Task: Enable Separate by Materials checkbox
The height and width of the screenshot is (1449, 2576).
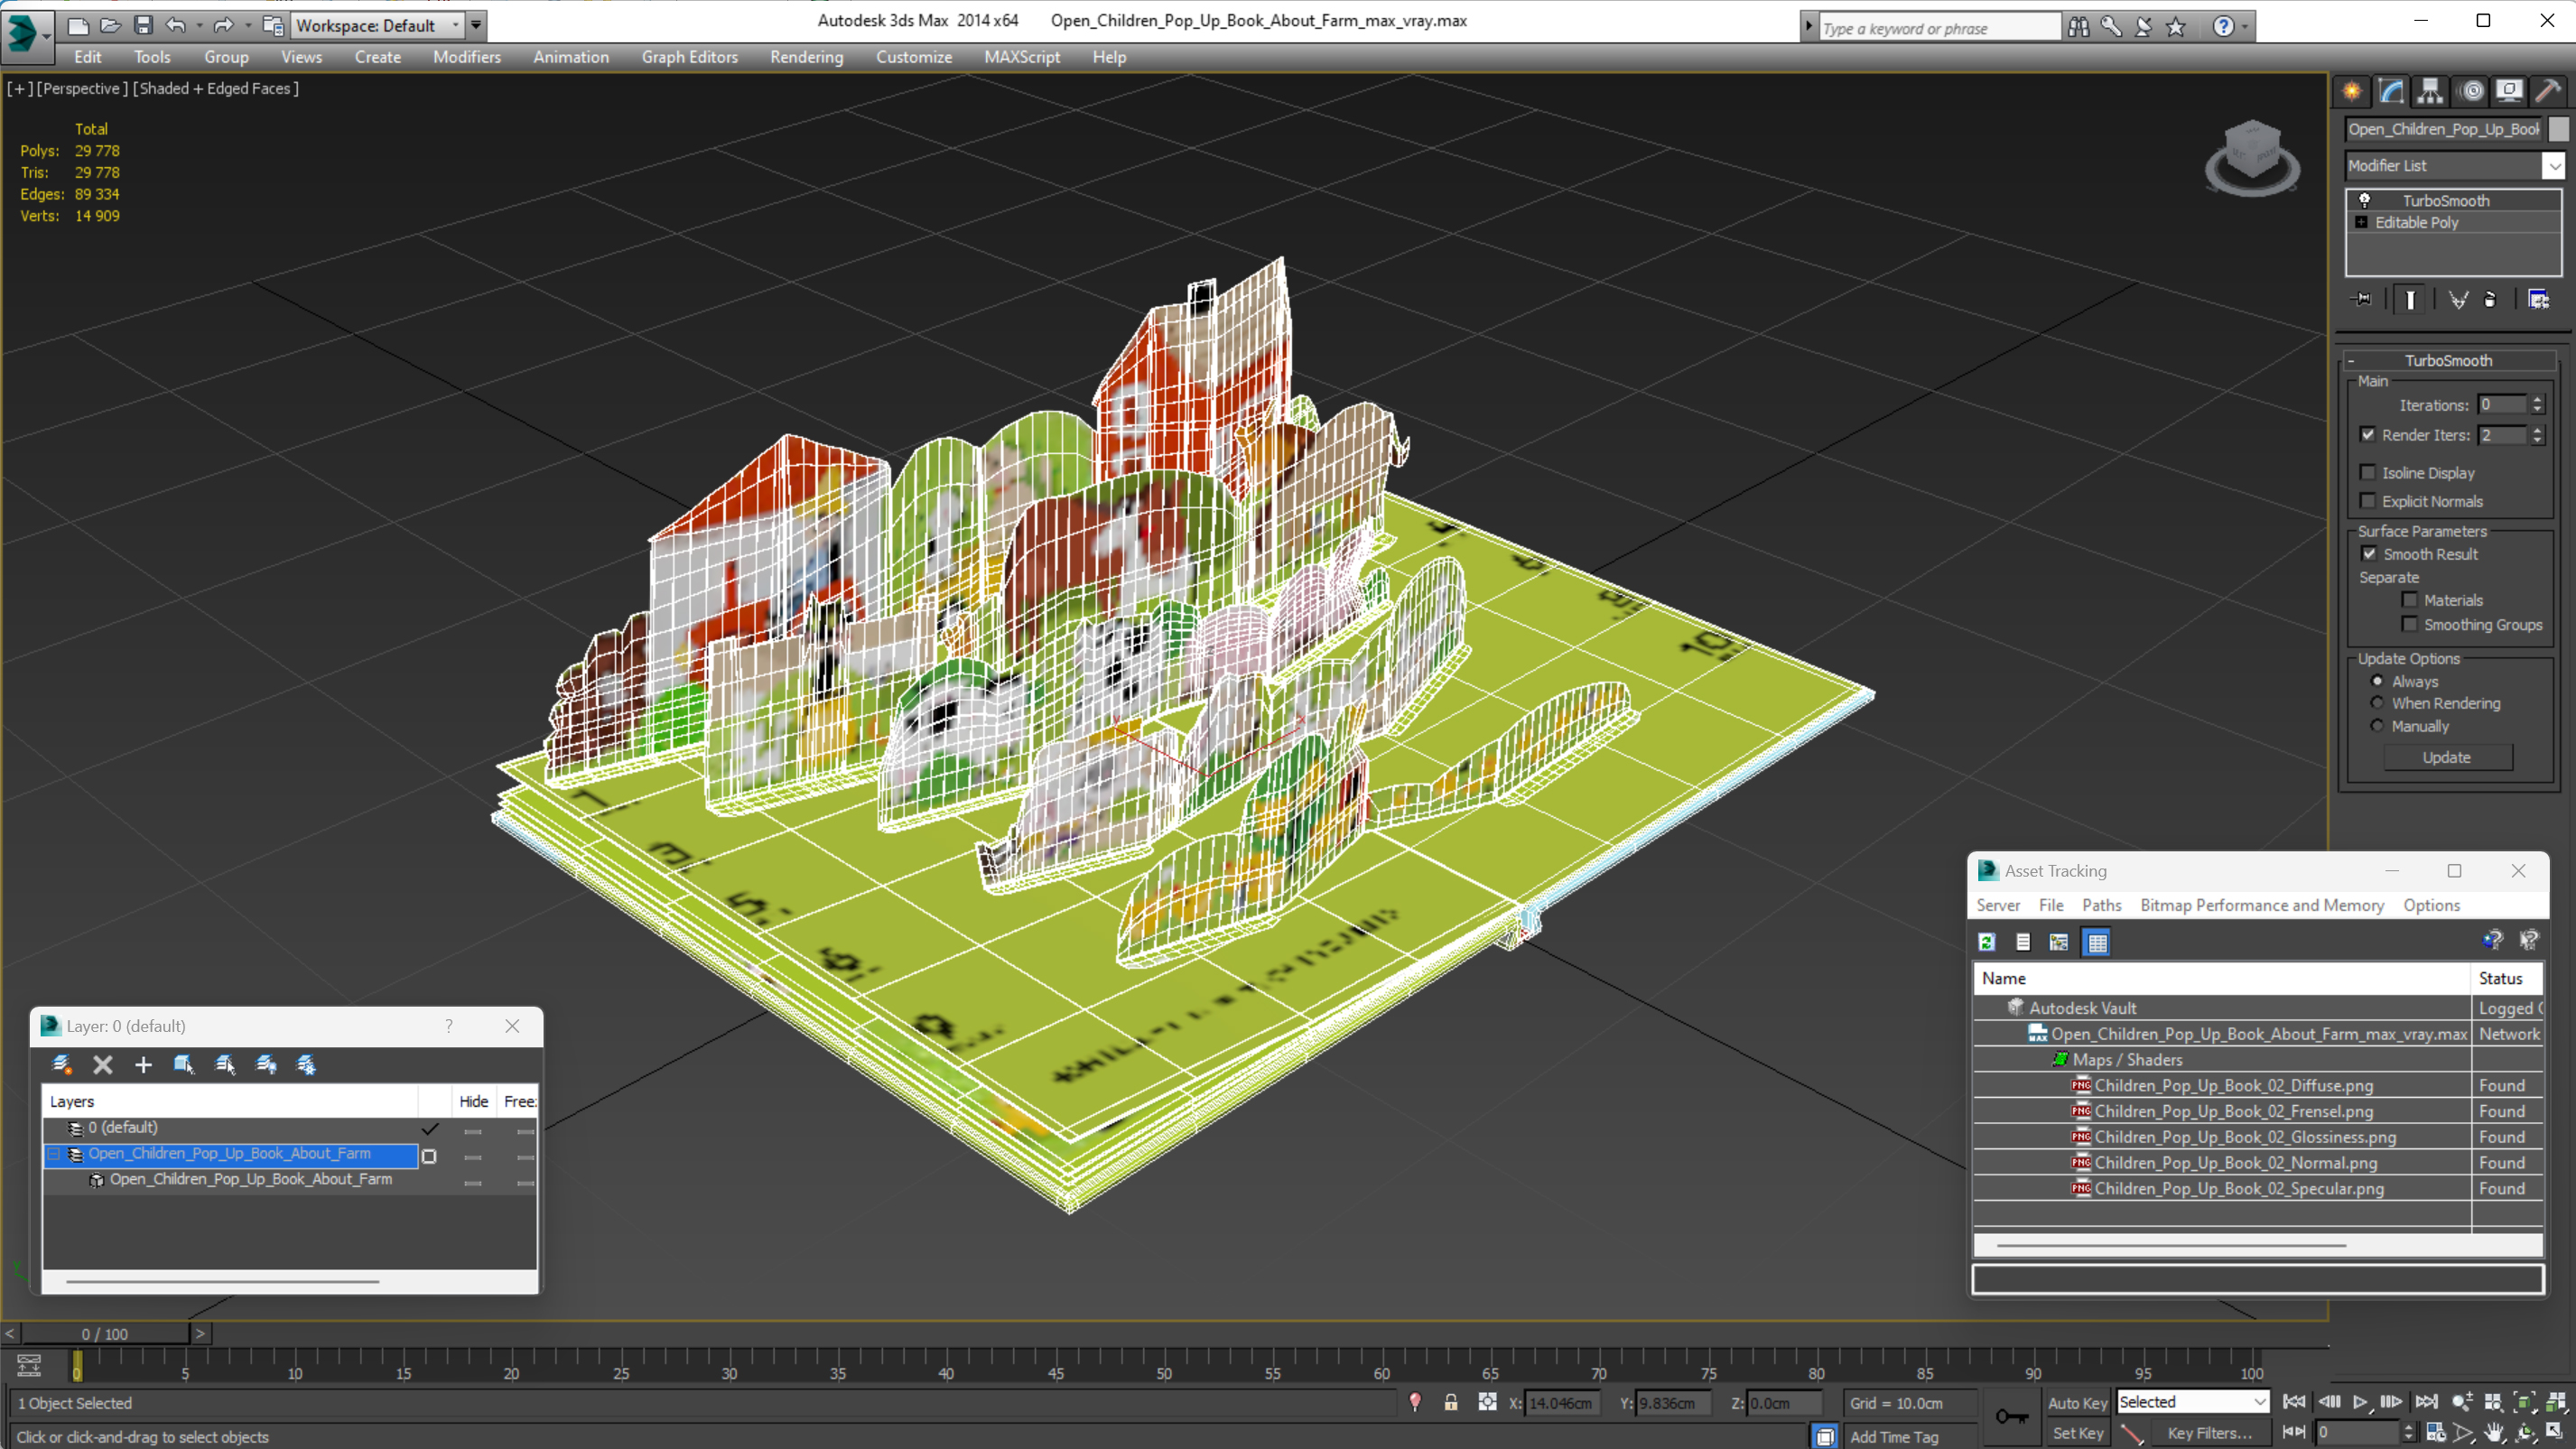Action: tap(2410, 600)
